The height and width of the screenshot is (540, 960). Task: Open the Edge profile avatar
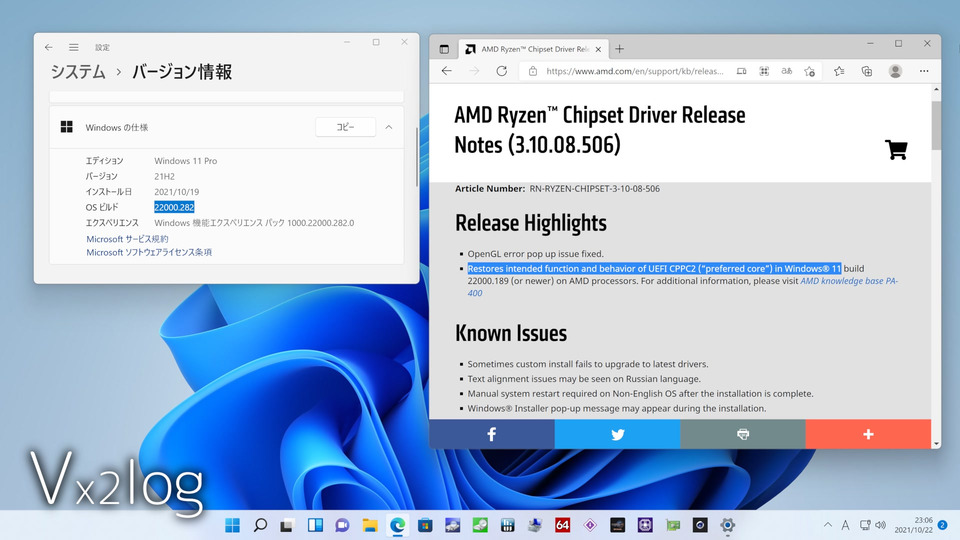tap(895, 71)
